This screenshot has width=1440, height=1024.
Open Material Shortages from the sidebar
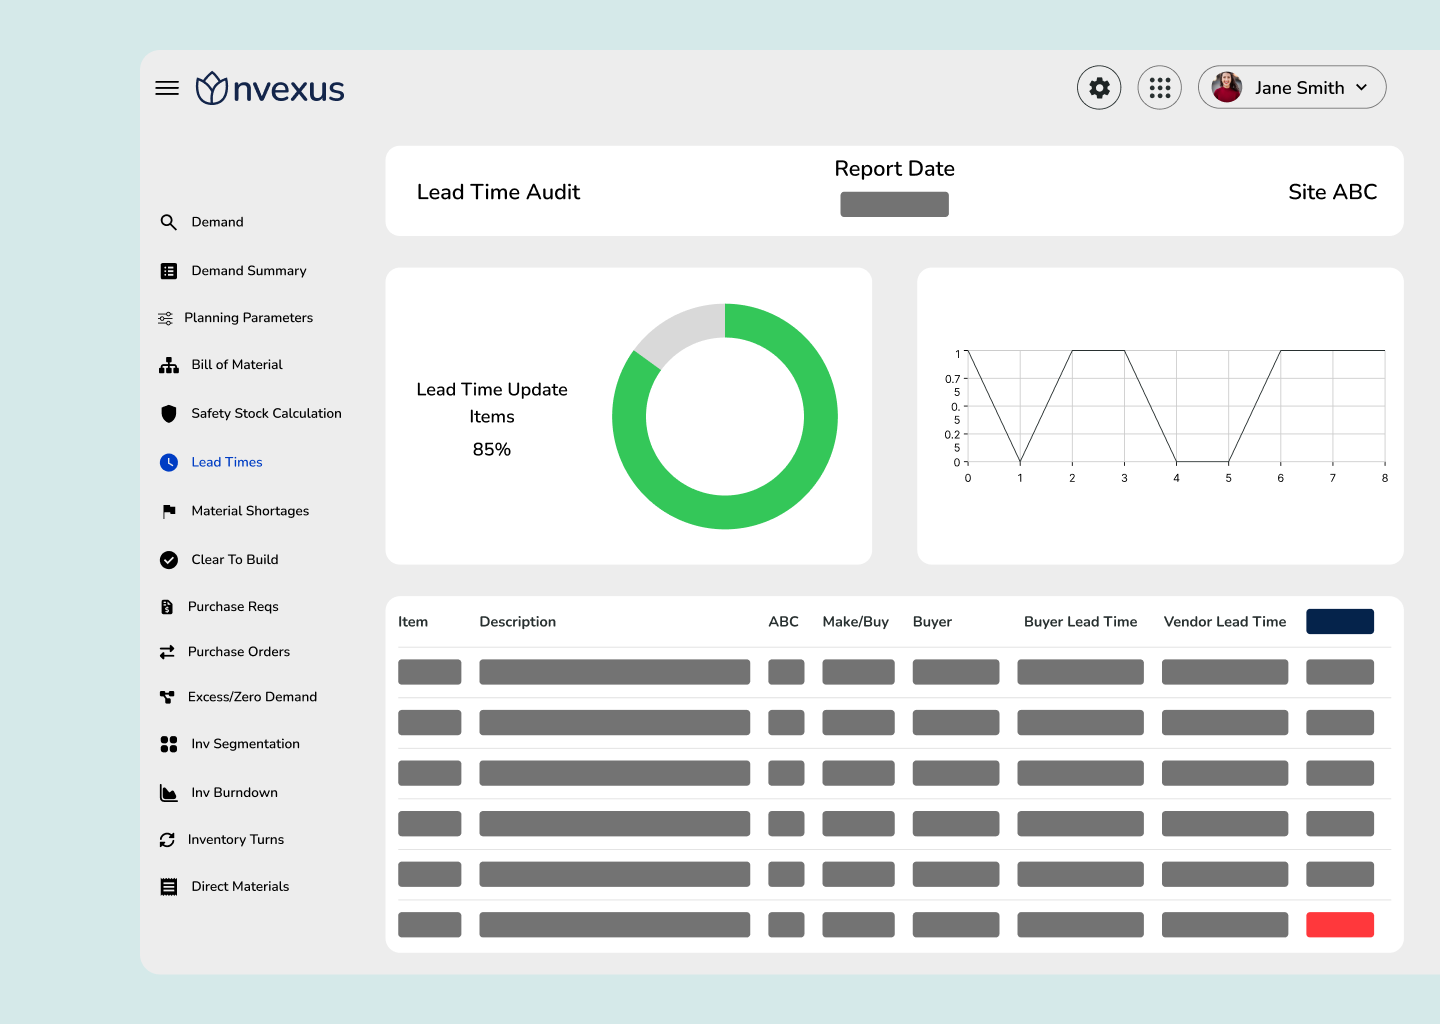pyautogui.click(x=250, y=511)
